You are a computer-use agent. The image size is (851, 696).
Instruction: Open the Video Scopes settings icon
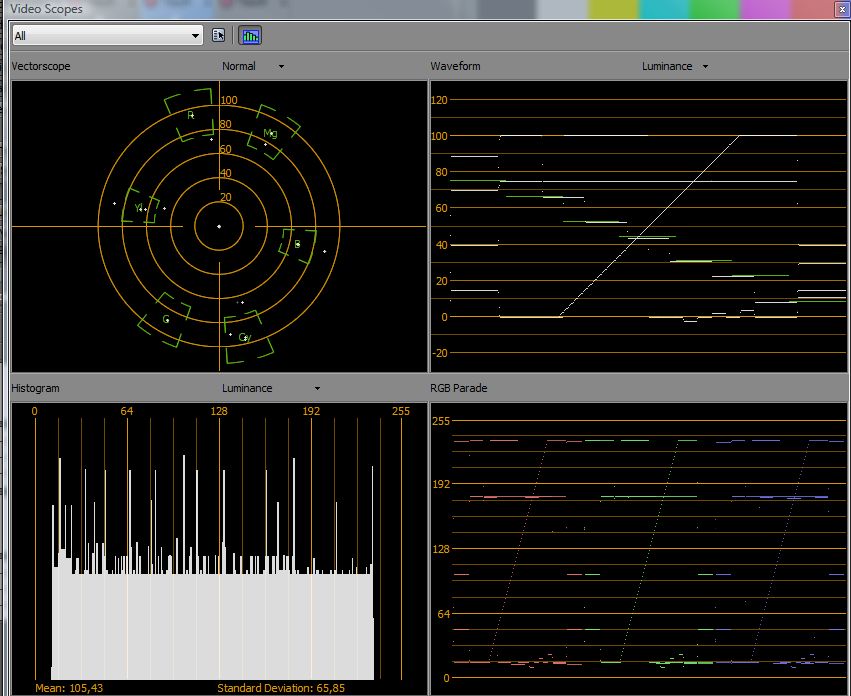(219, 36)
